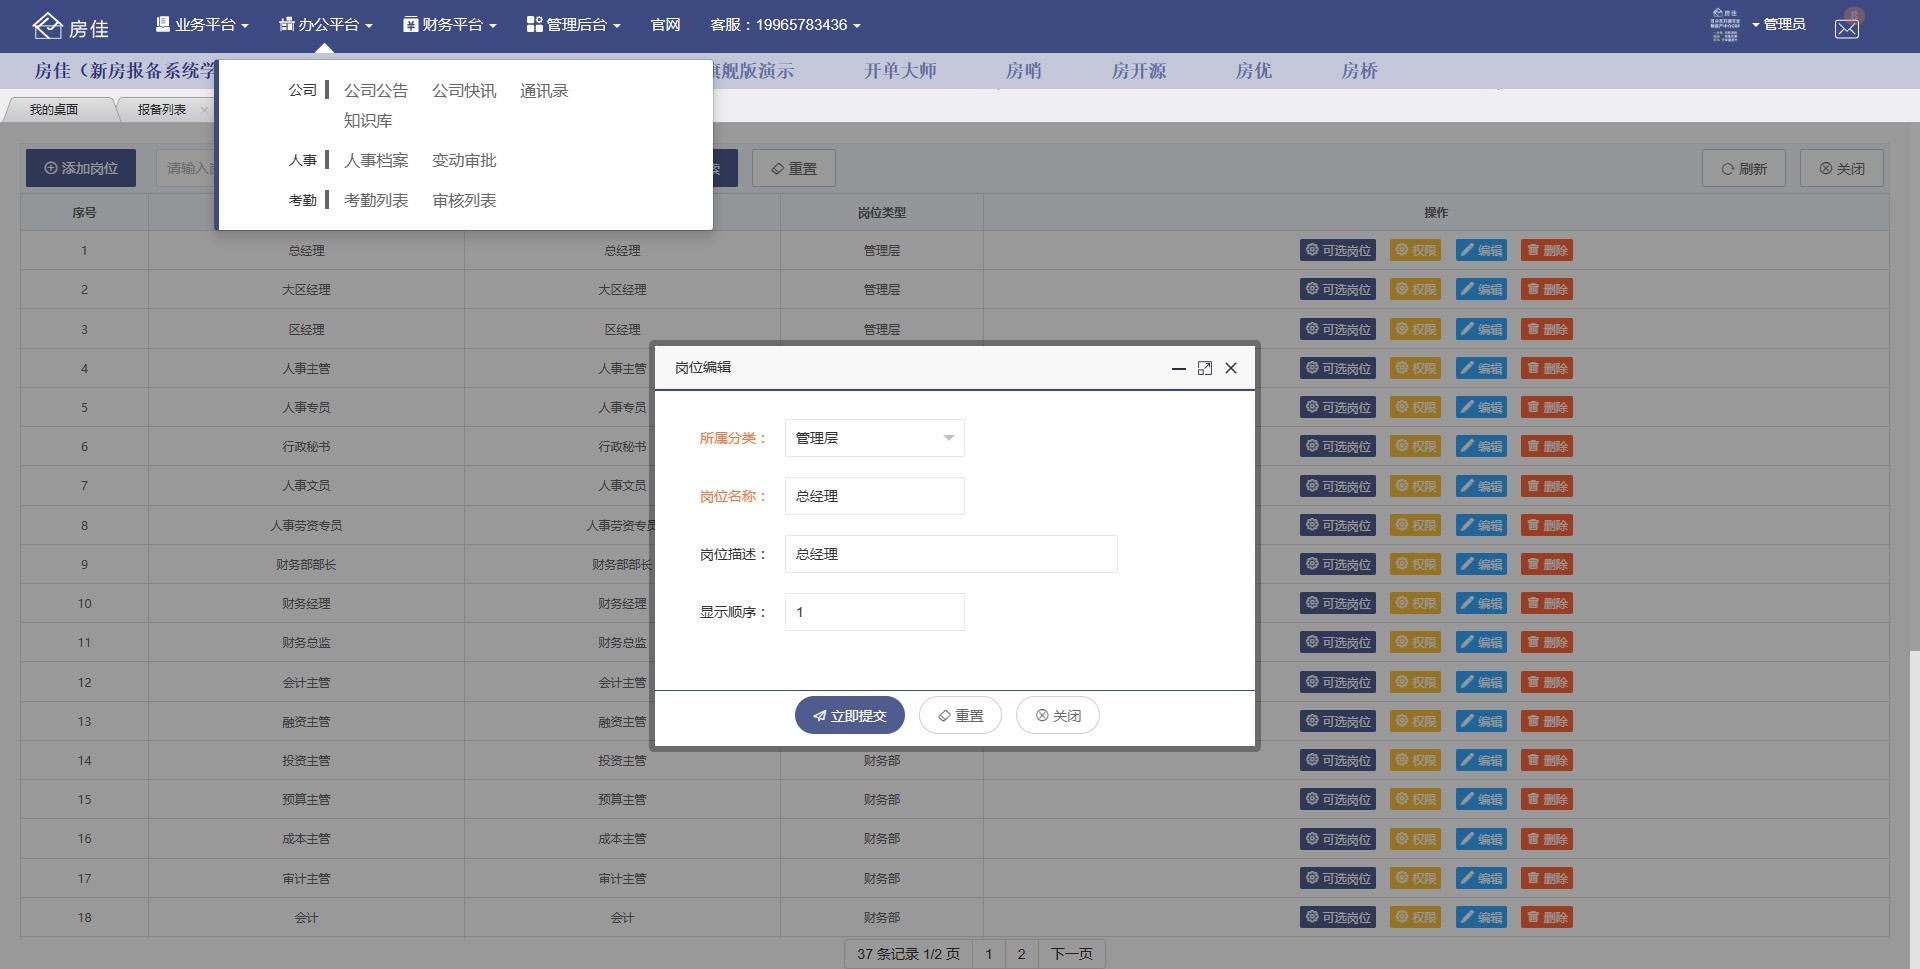The height and width of the screenshot is (969, 1920).
Task: Open the 添加岗位 button with plus icon
Action: point(80,167)
